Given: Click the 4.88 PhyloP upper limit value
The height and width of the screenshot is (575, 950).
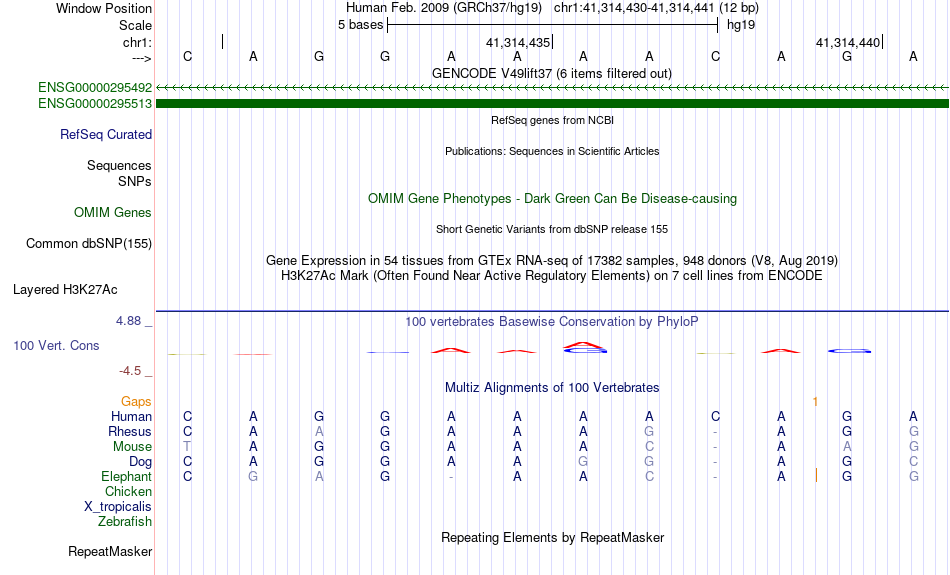Looking at the screenshot, I should coord(128,321).
